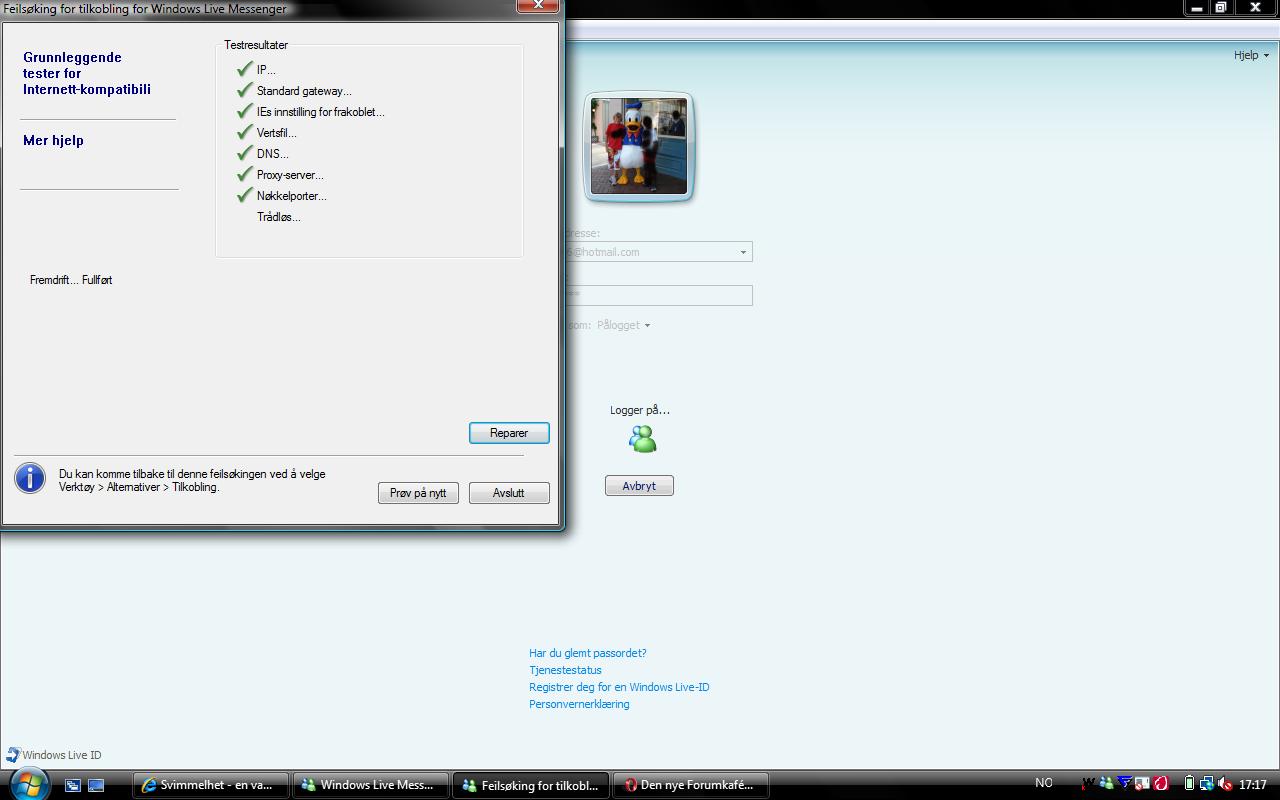Image resolution: width=1280 pixels, height=800 pixels.
Task: Close the troubleshooting dialog window
Action: coord(538,5)
